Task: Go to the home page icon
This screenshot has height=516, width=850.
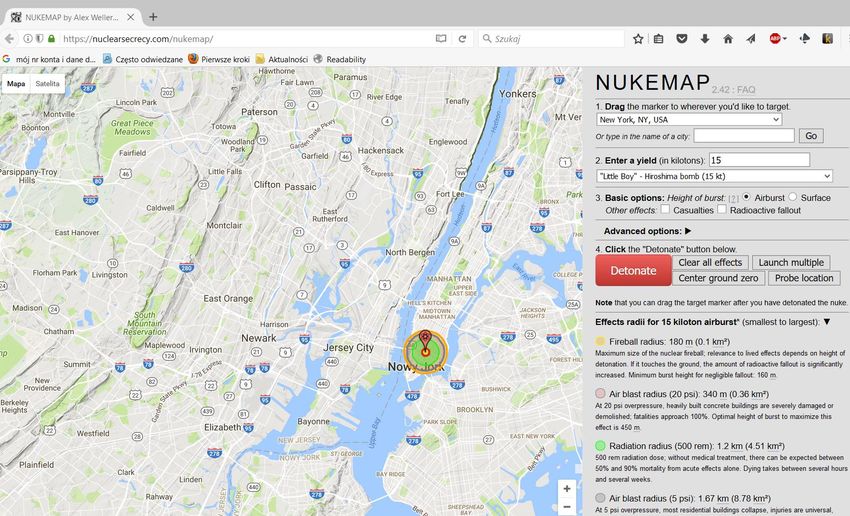Action: pos(728,39)
